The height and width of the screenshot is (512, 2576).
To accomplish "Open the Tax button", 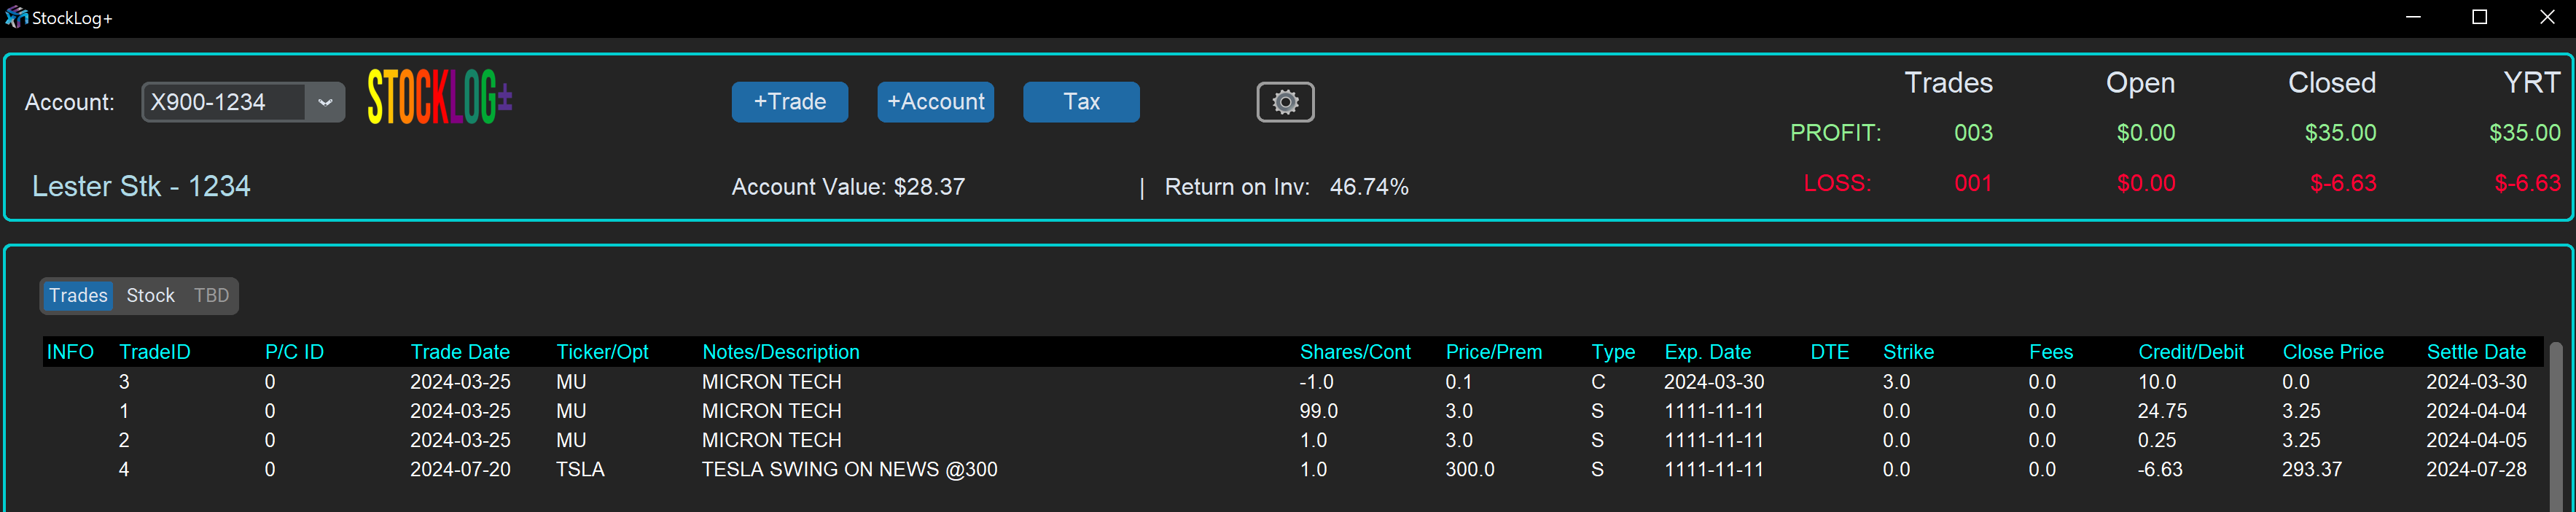I will 1081,102.
